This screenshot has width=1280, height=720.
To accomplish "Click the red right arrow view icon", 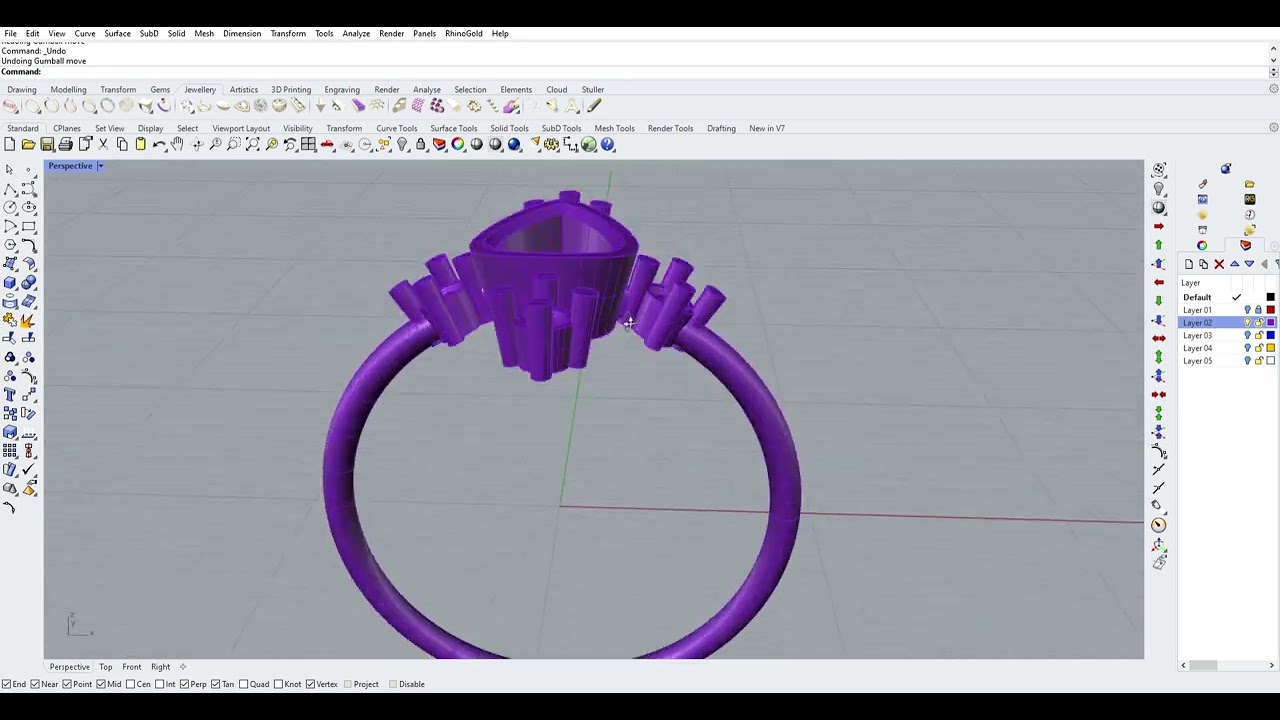I will coord(1159,227).
